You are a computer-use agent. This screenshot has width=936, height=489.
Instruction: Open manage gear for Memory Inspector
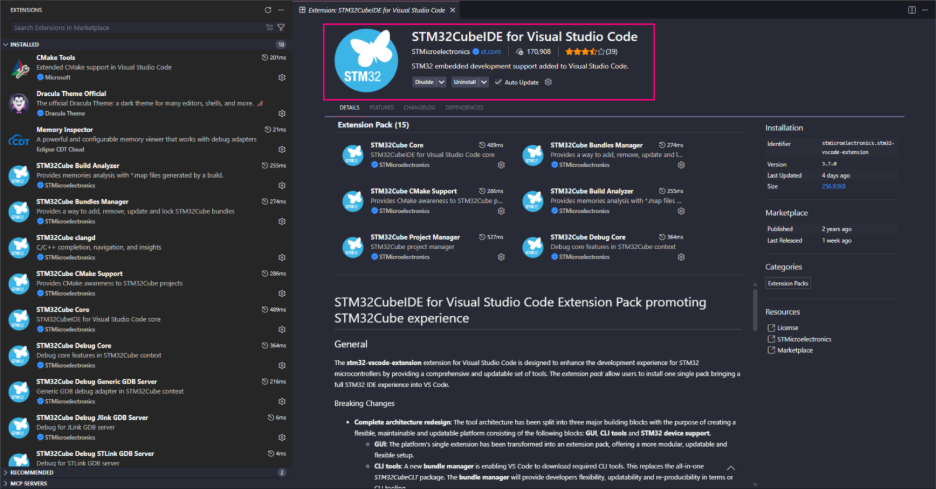point(282,149)
